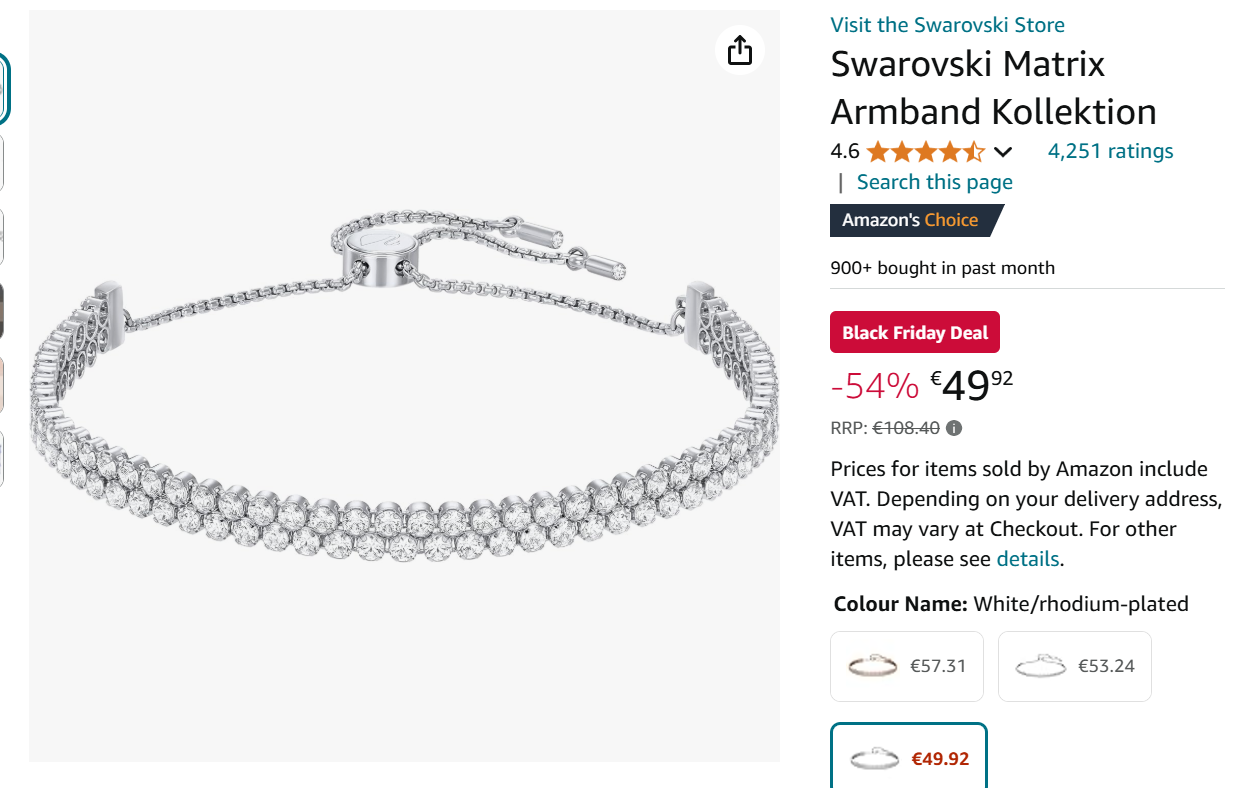This screenshot has height=788, width=1241.
Task: Open the 4,251 ratings link
Action: tap(1110, 151)
